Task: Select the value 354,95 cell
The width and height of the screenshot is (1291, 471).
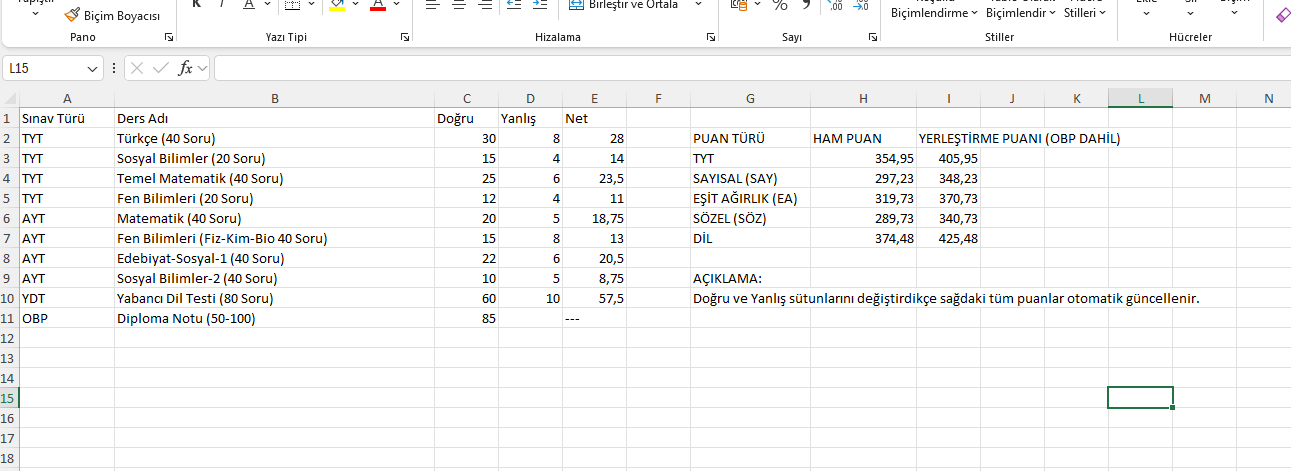Action: pyautogui.click(x=863, y=158)
